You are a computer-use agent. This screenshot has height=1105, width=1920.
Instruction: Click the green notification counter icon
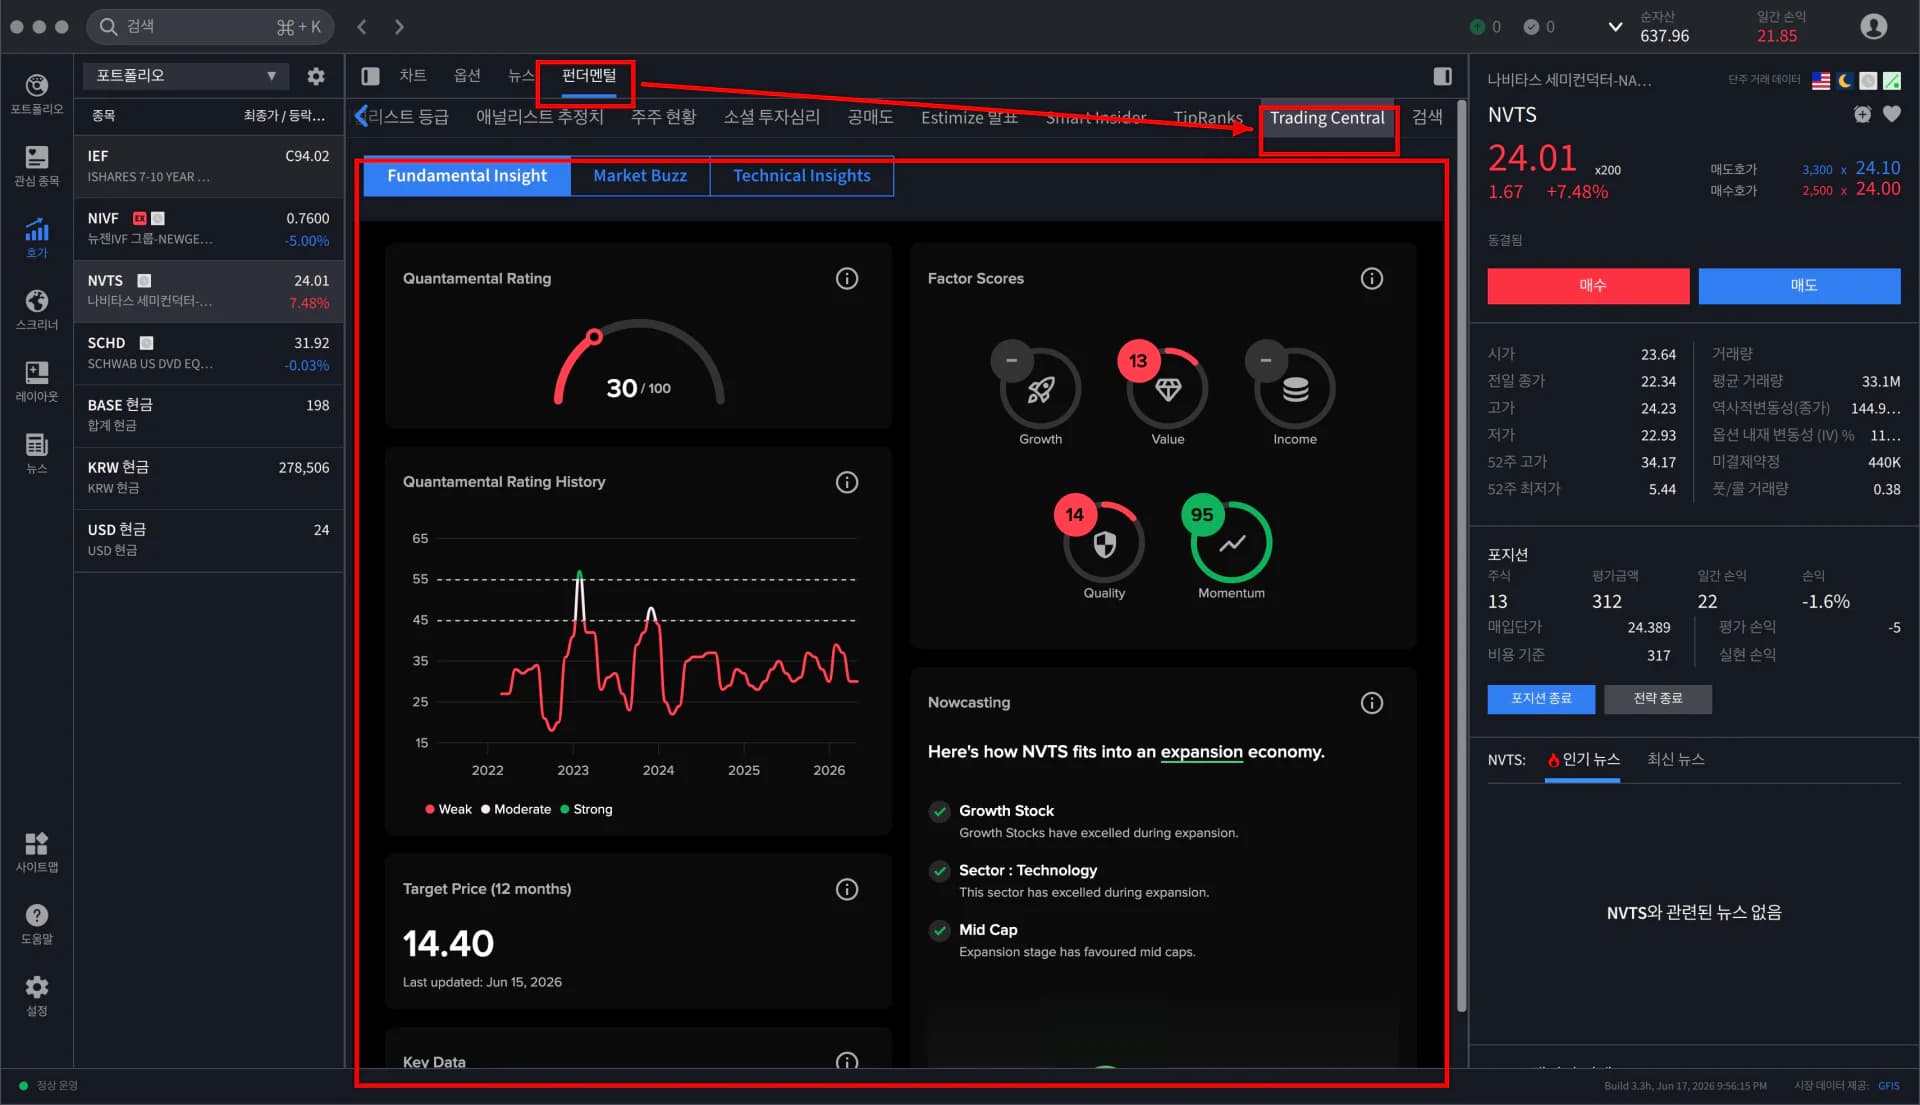[x=1477, y=27]
